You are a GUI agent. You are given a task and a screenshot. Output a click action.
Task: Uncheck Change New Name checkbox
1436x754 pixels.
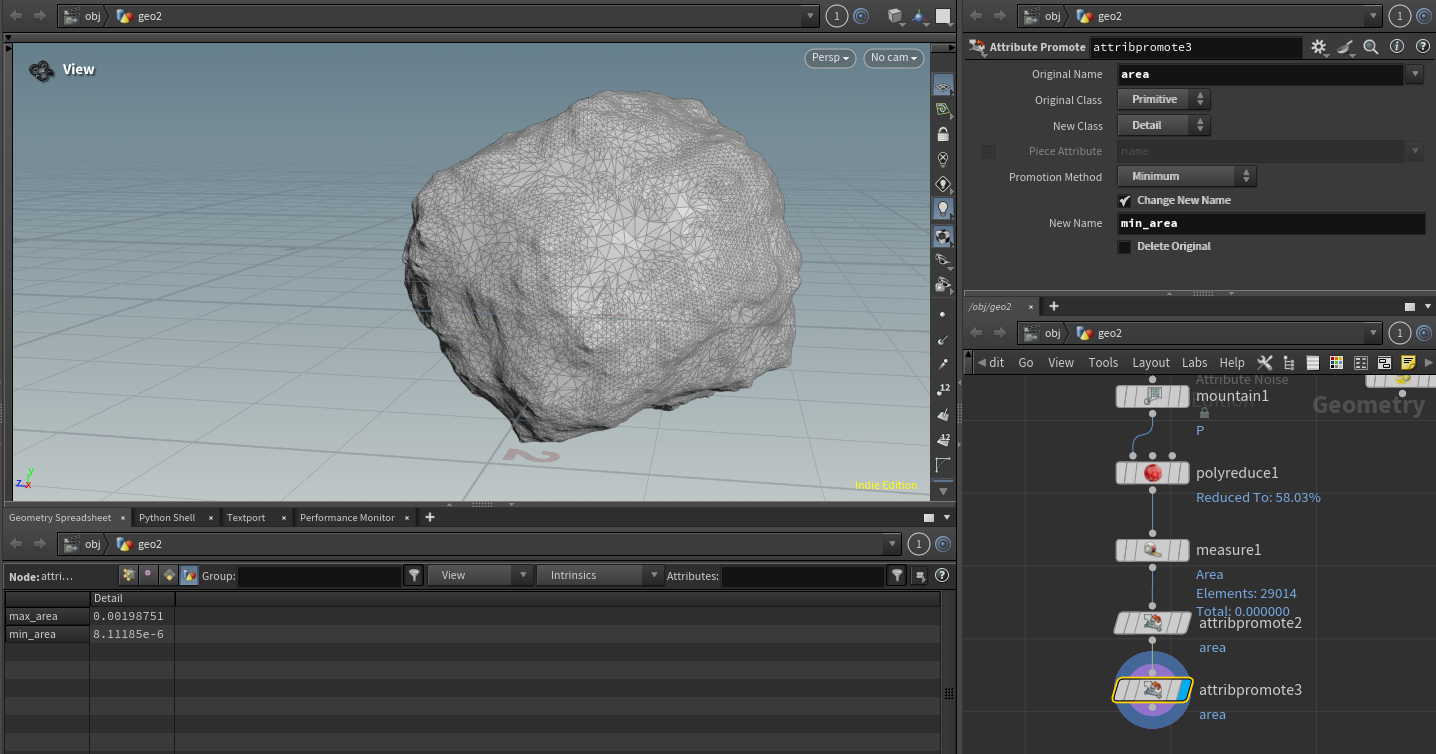tap(1125, 200)
